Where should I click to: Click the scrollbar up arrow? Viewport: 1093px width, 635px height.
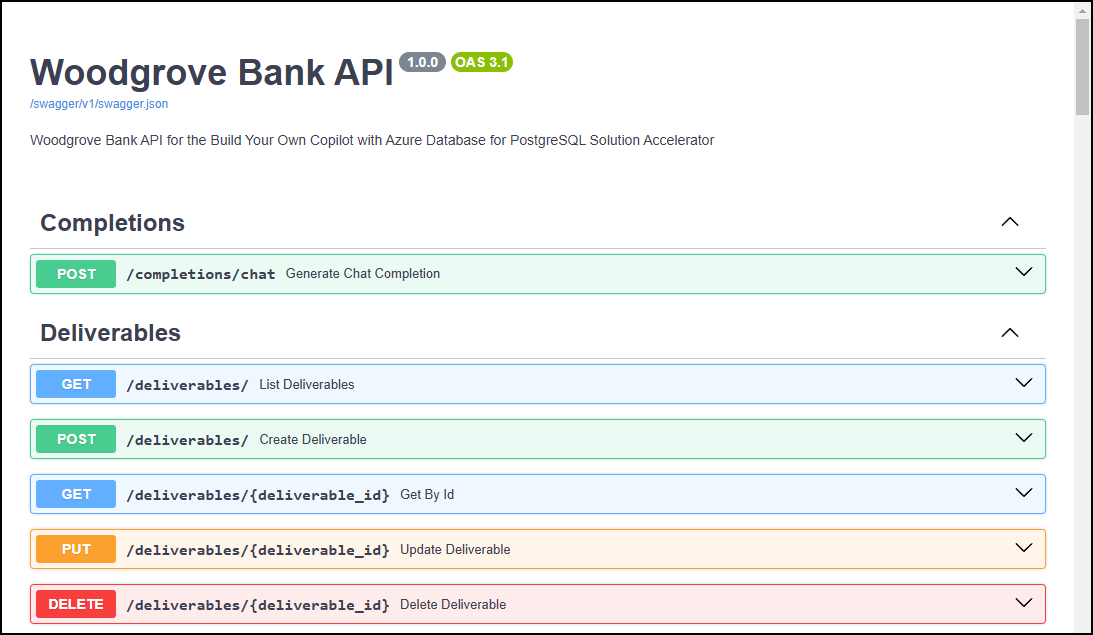click(1082, 10)
